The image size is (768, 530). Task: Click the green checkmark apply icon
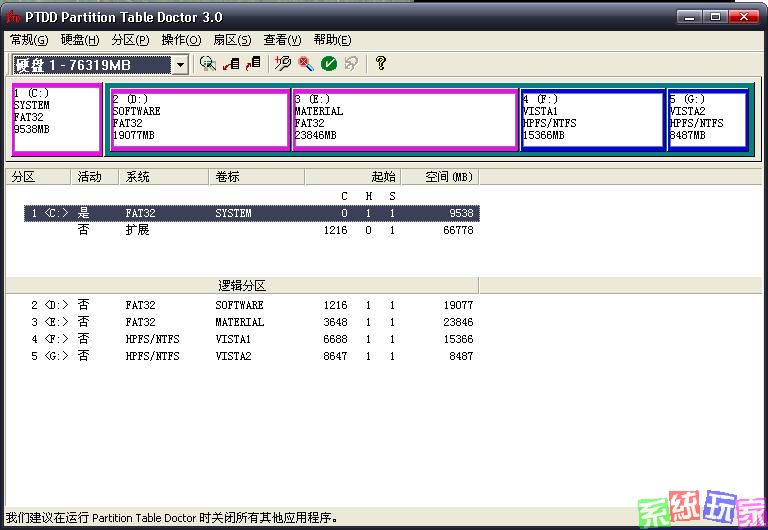[329, 64]
